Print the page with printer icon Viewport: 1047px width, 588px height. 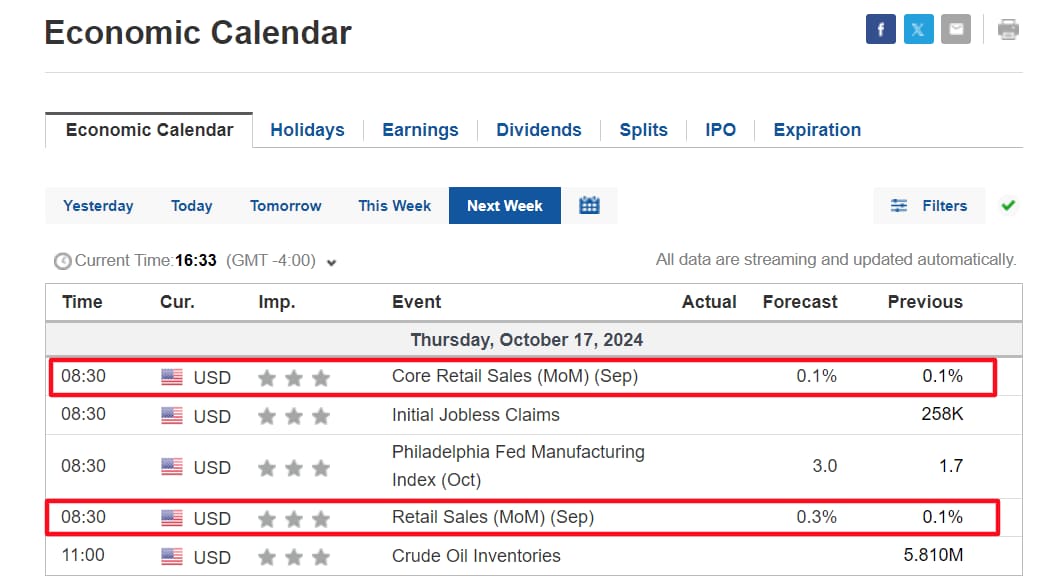click(x=1008, y=29)
